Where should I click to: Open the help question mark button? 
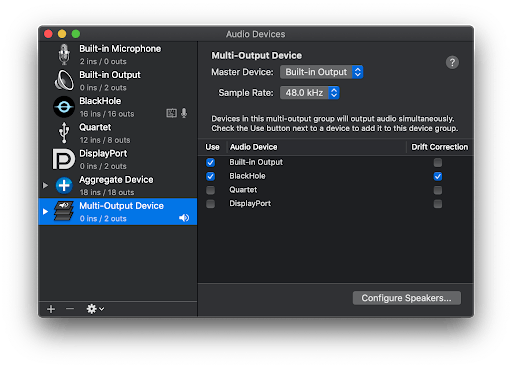[452, 62]
